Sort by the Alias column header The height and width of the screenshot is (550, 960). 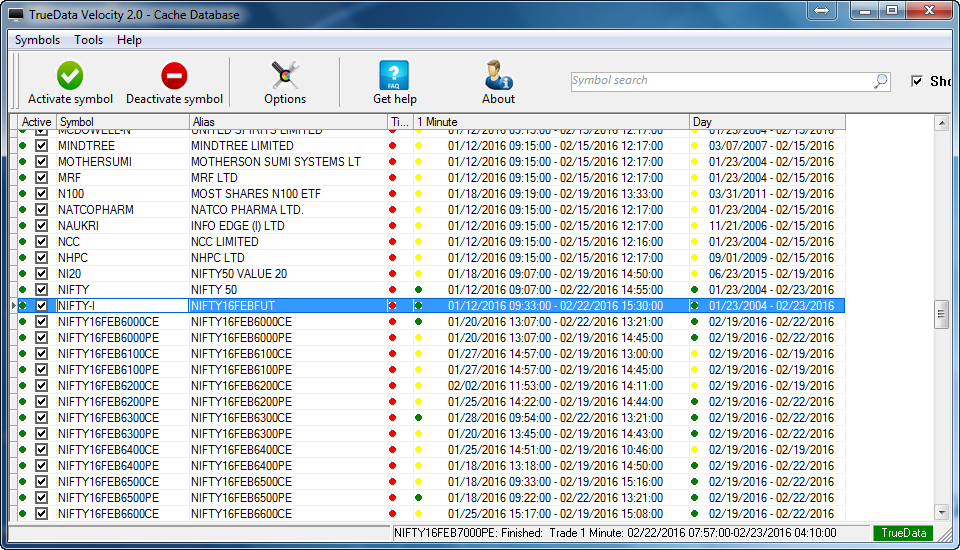click(x=288, y=122)
